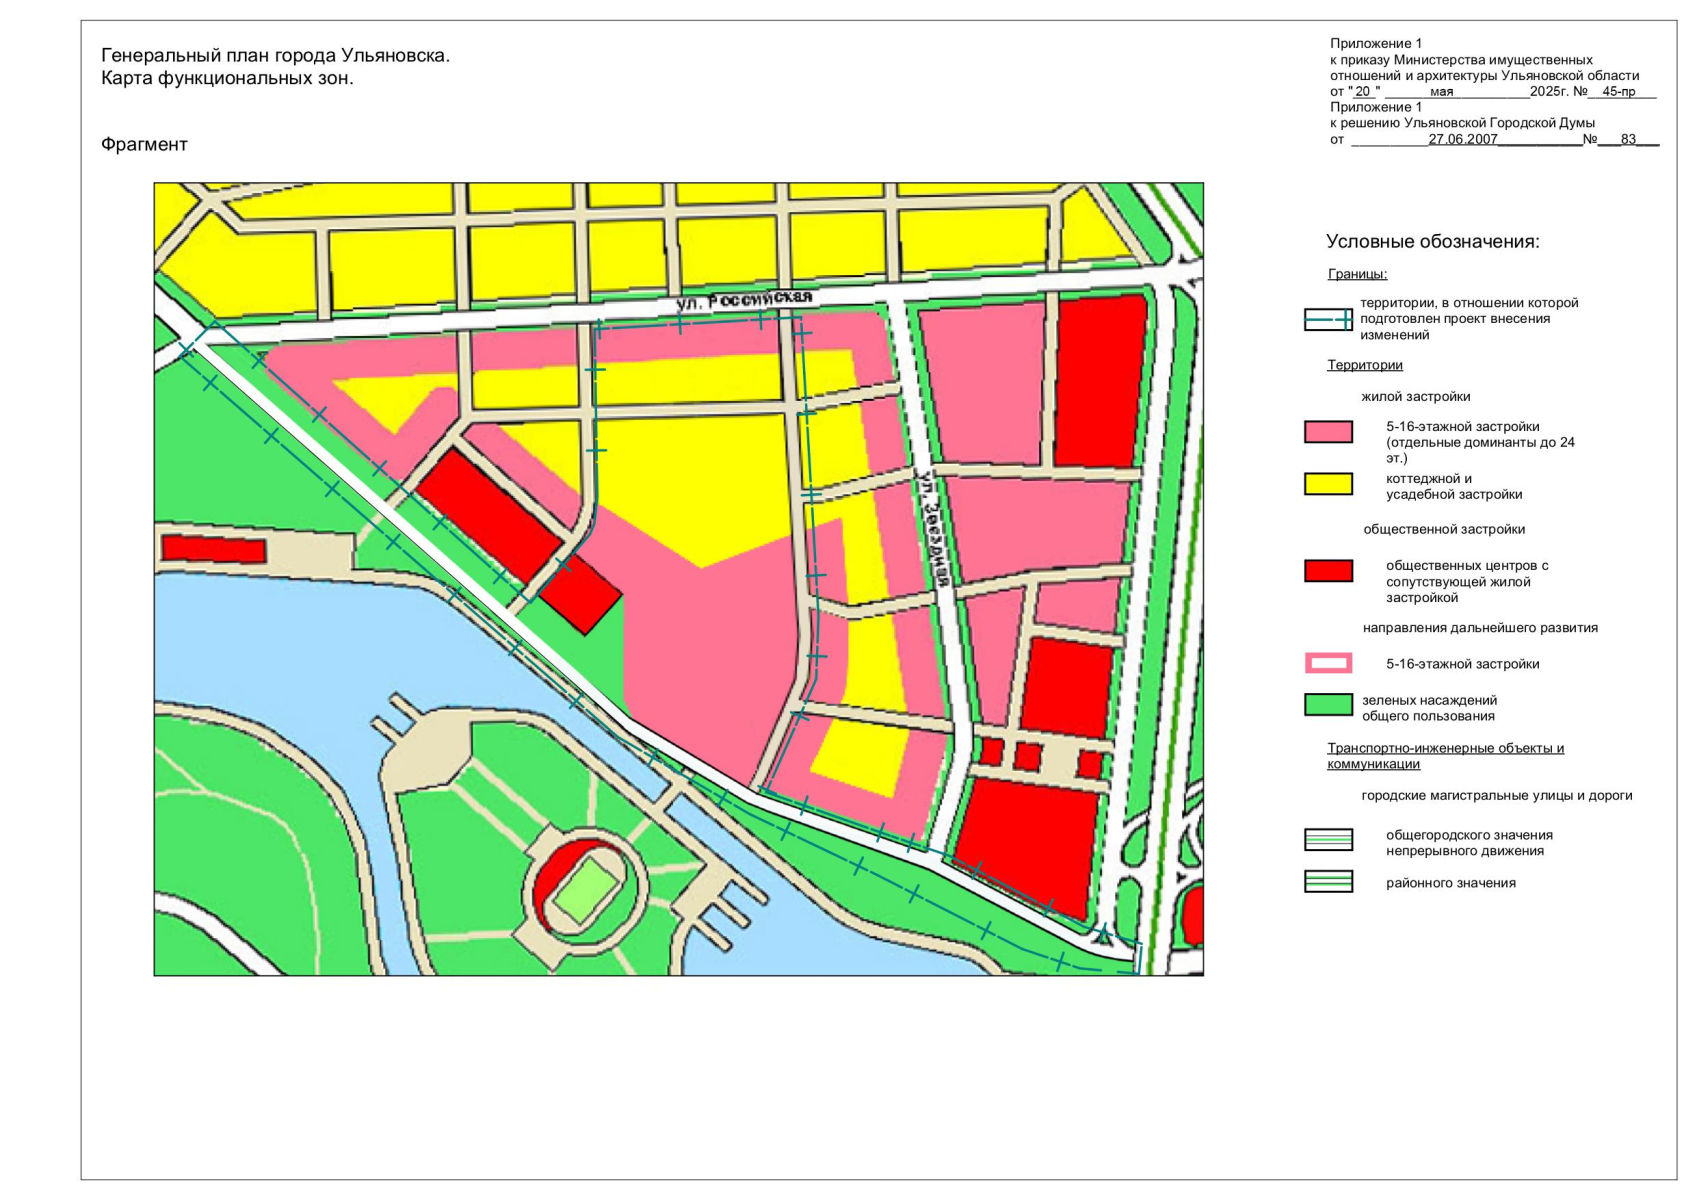Click the citywide continuous-traffic road legend symbol

tap(1328, 840)
